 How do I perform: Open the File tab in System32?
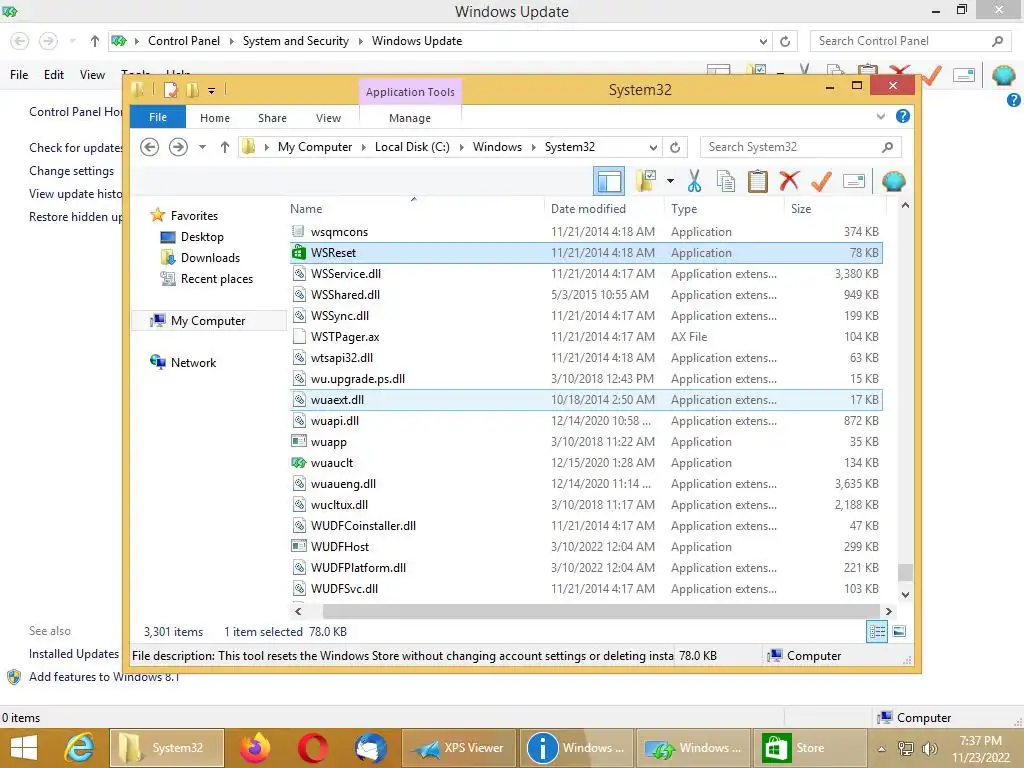point(158,117)
